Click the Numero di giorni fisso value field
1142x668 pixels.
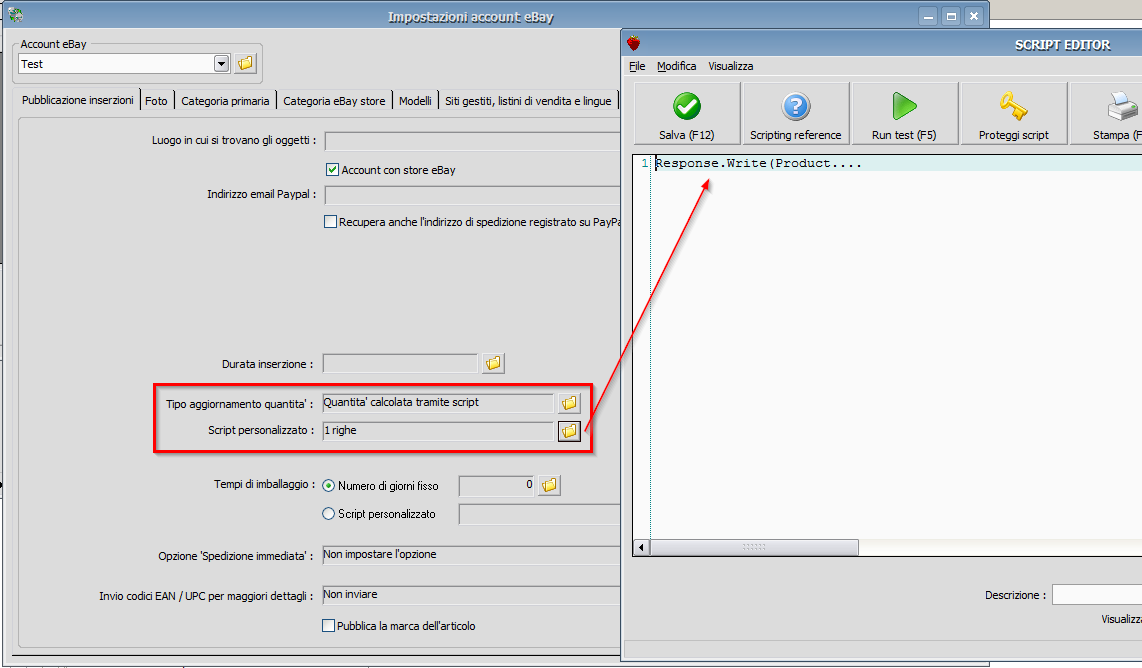[x=497, y=485]
